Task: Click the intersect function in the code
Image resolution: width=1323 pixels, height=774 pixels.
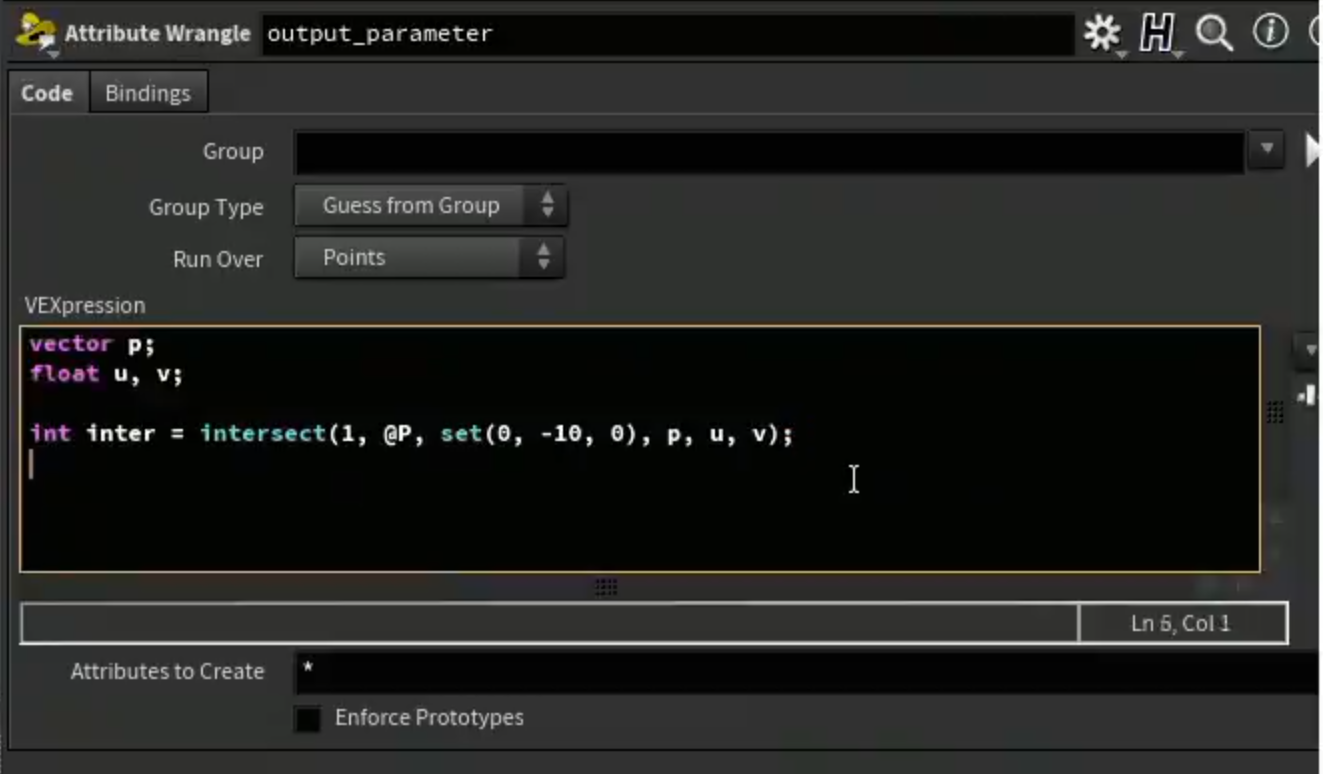Action: (264, 434)
